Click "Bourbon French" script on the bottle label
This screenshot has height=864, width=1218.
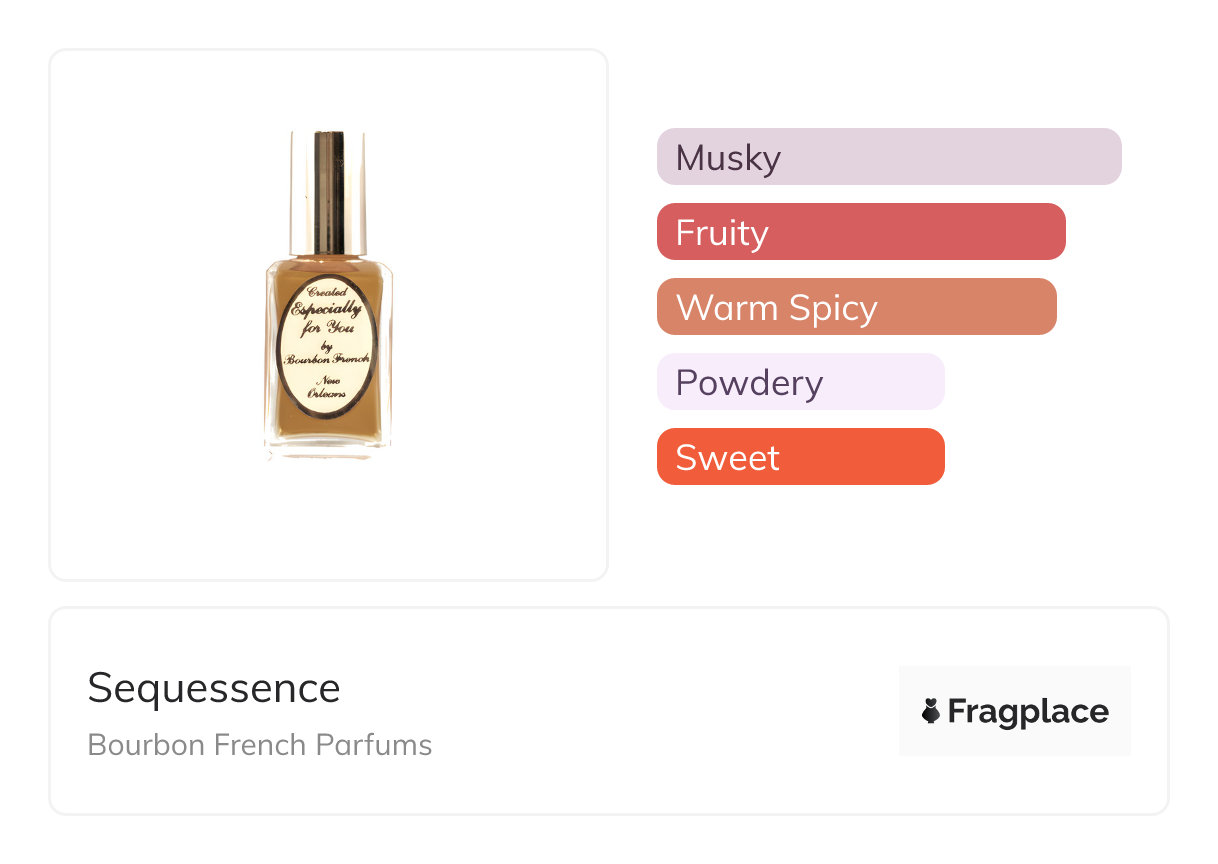click(x=328, y=358)
